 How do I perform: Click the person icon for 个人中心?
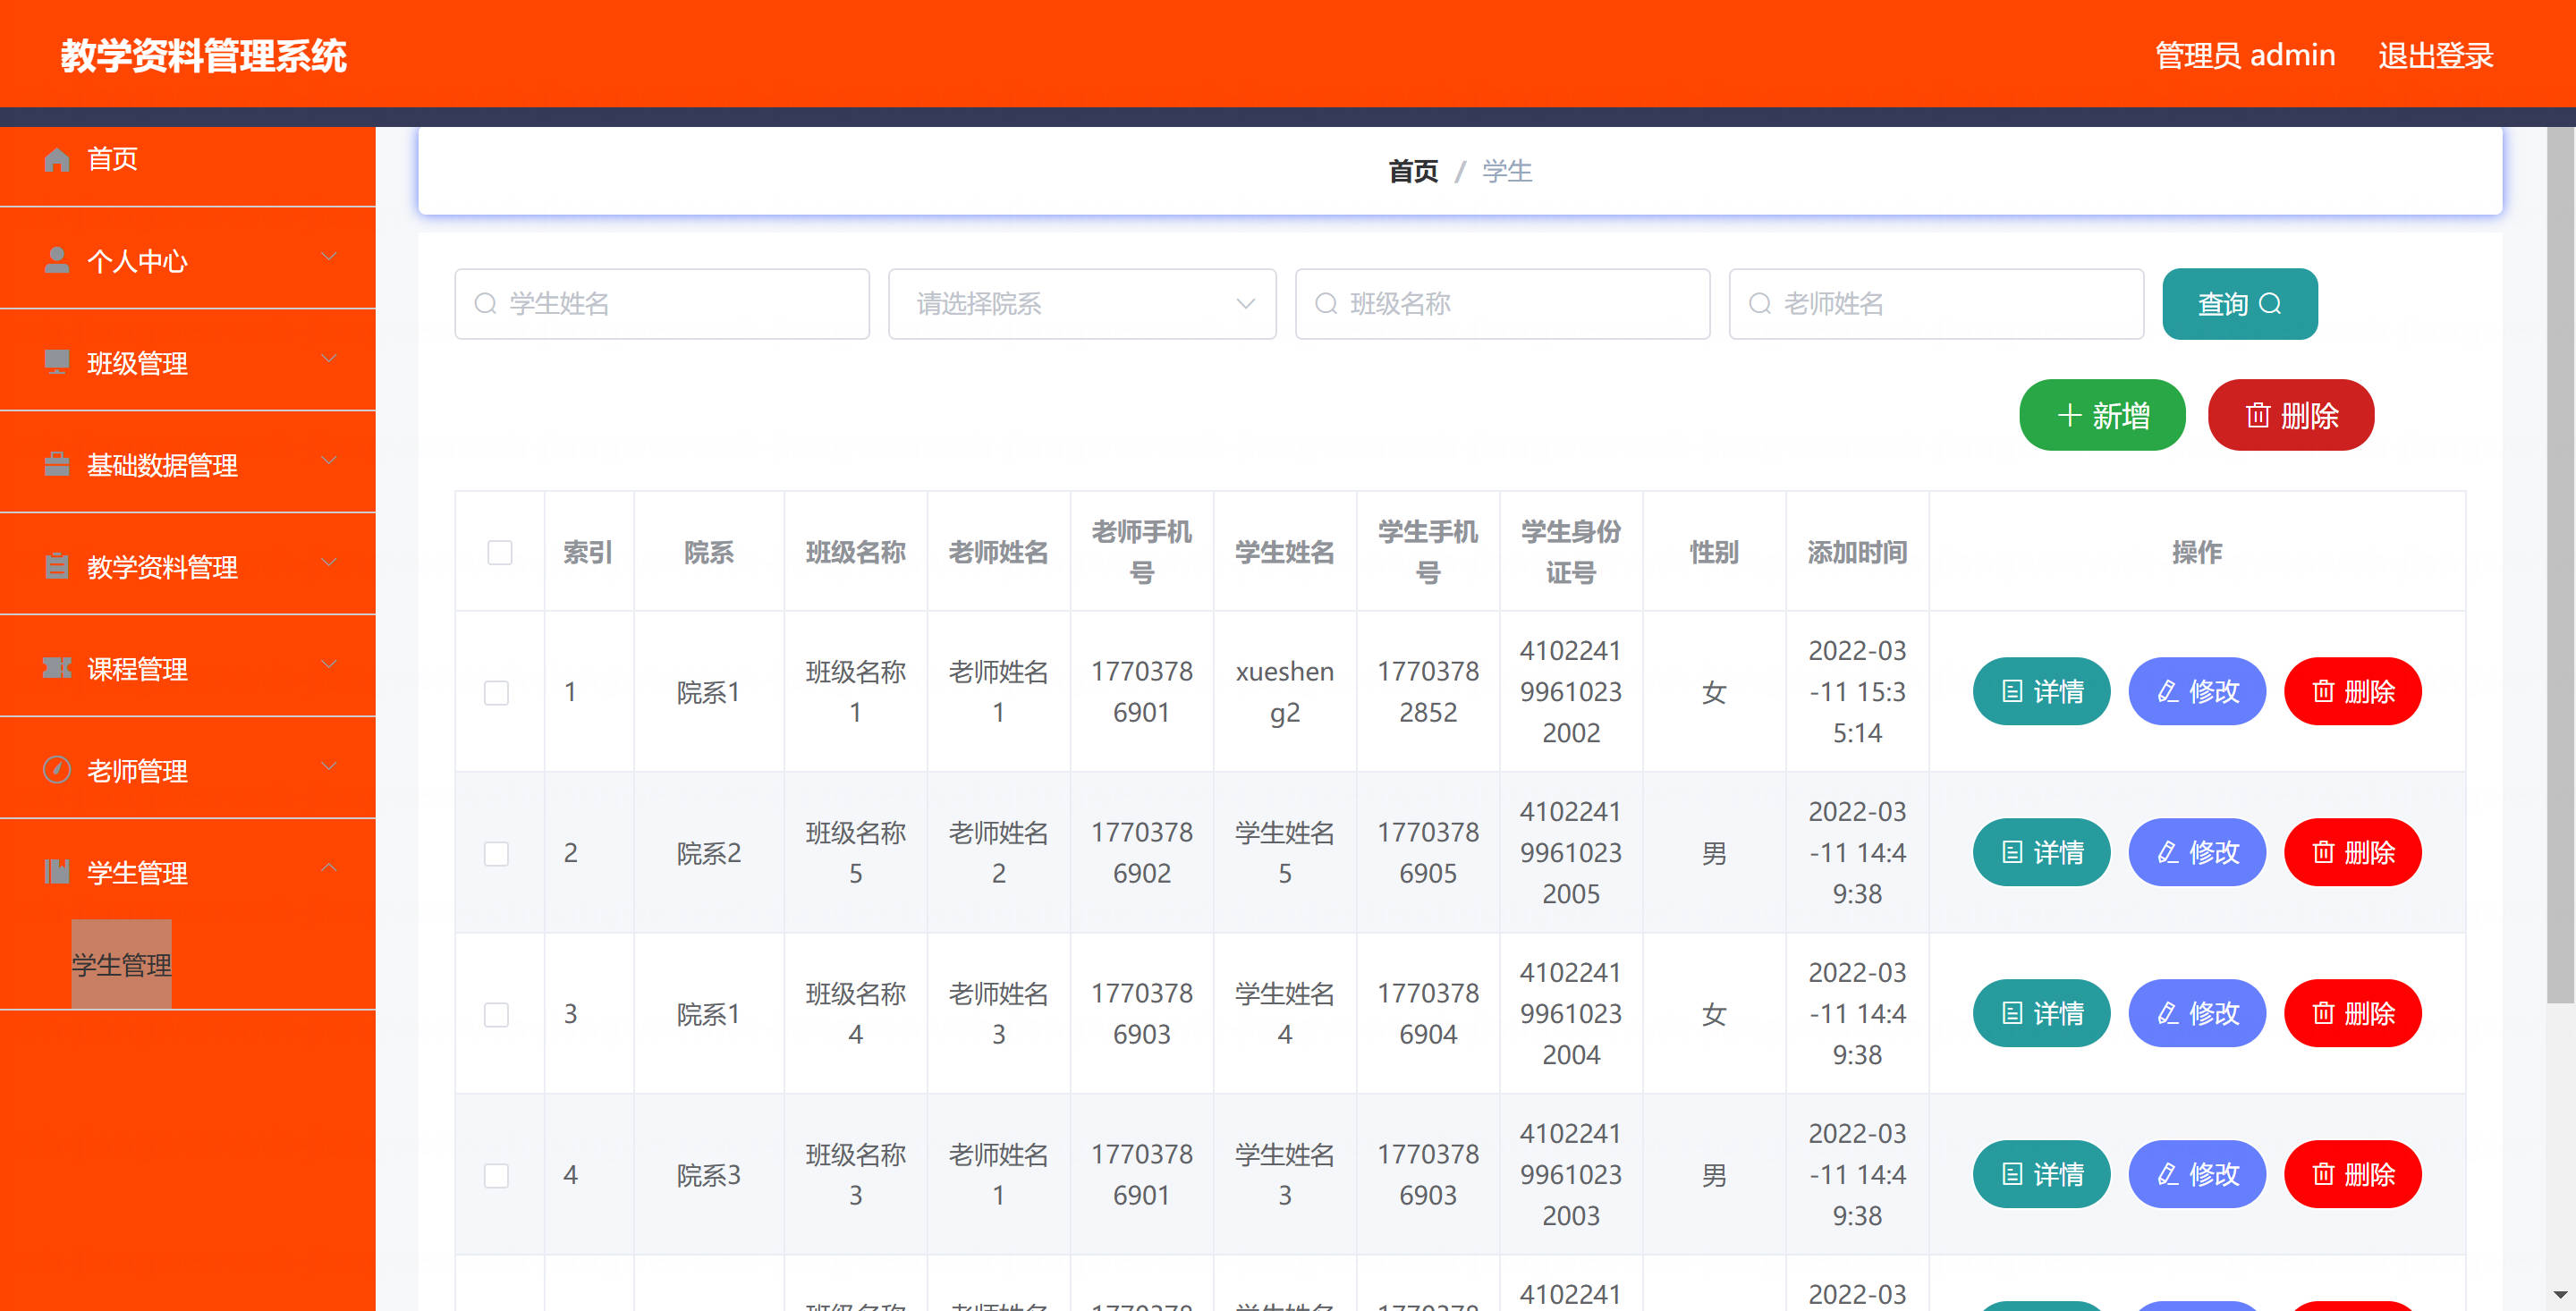point(57,260)
